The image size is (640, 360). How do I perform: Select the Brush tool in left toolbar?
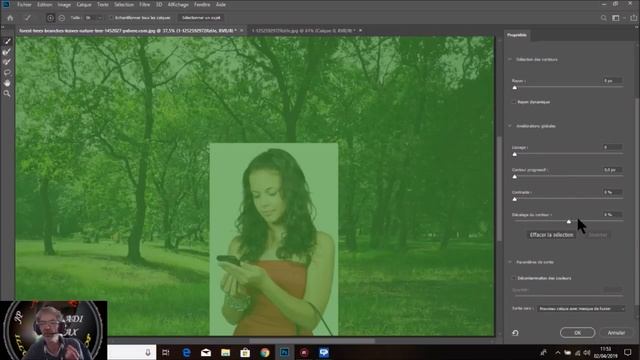[7, 62]
